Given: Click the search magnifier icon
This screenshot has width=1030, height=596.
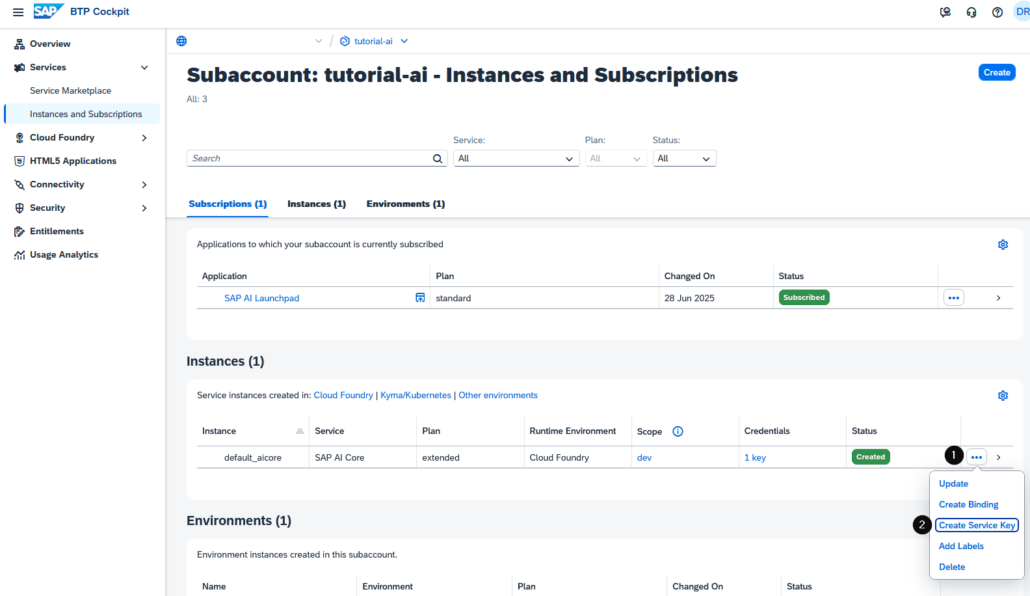Looking at the screenshot, I should coord(437,158).
